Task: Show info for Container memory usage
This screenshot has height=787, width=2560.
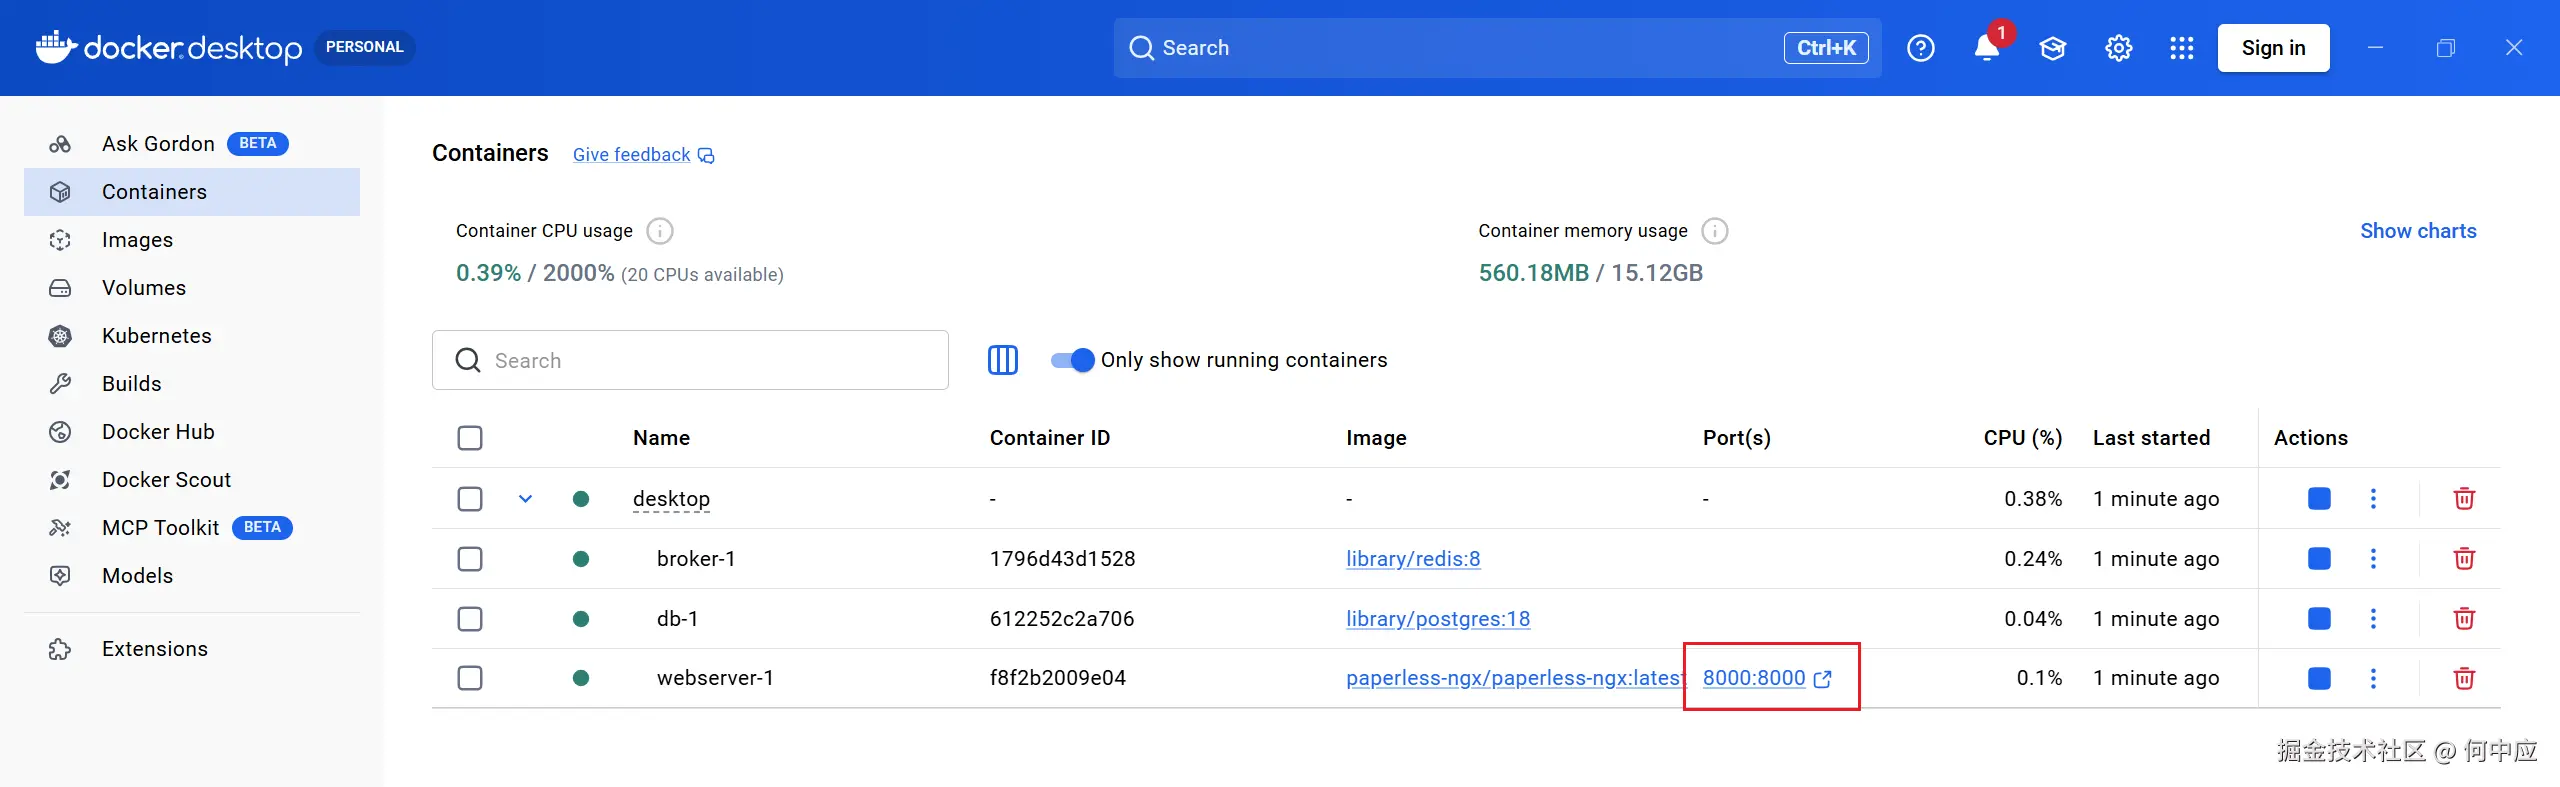Action: (x=1715, y=231)
